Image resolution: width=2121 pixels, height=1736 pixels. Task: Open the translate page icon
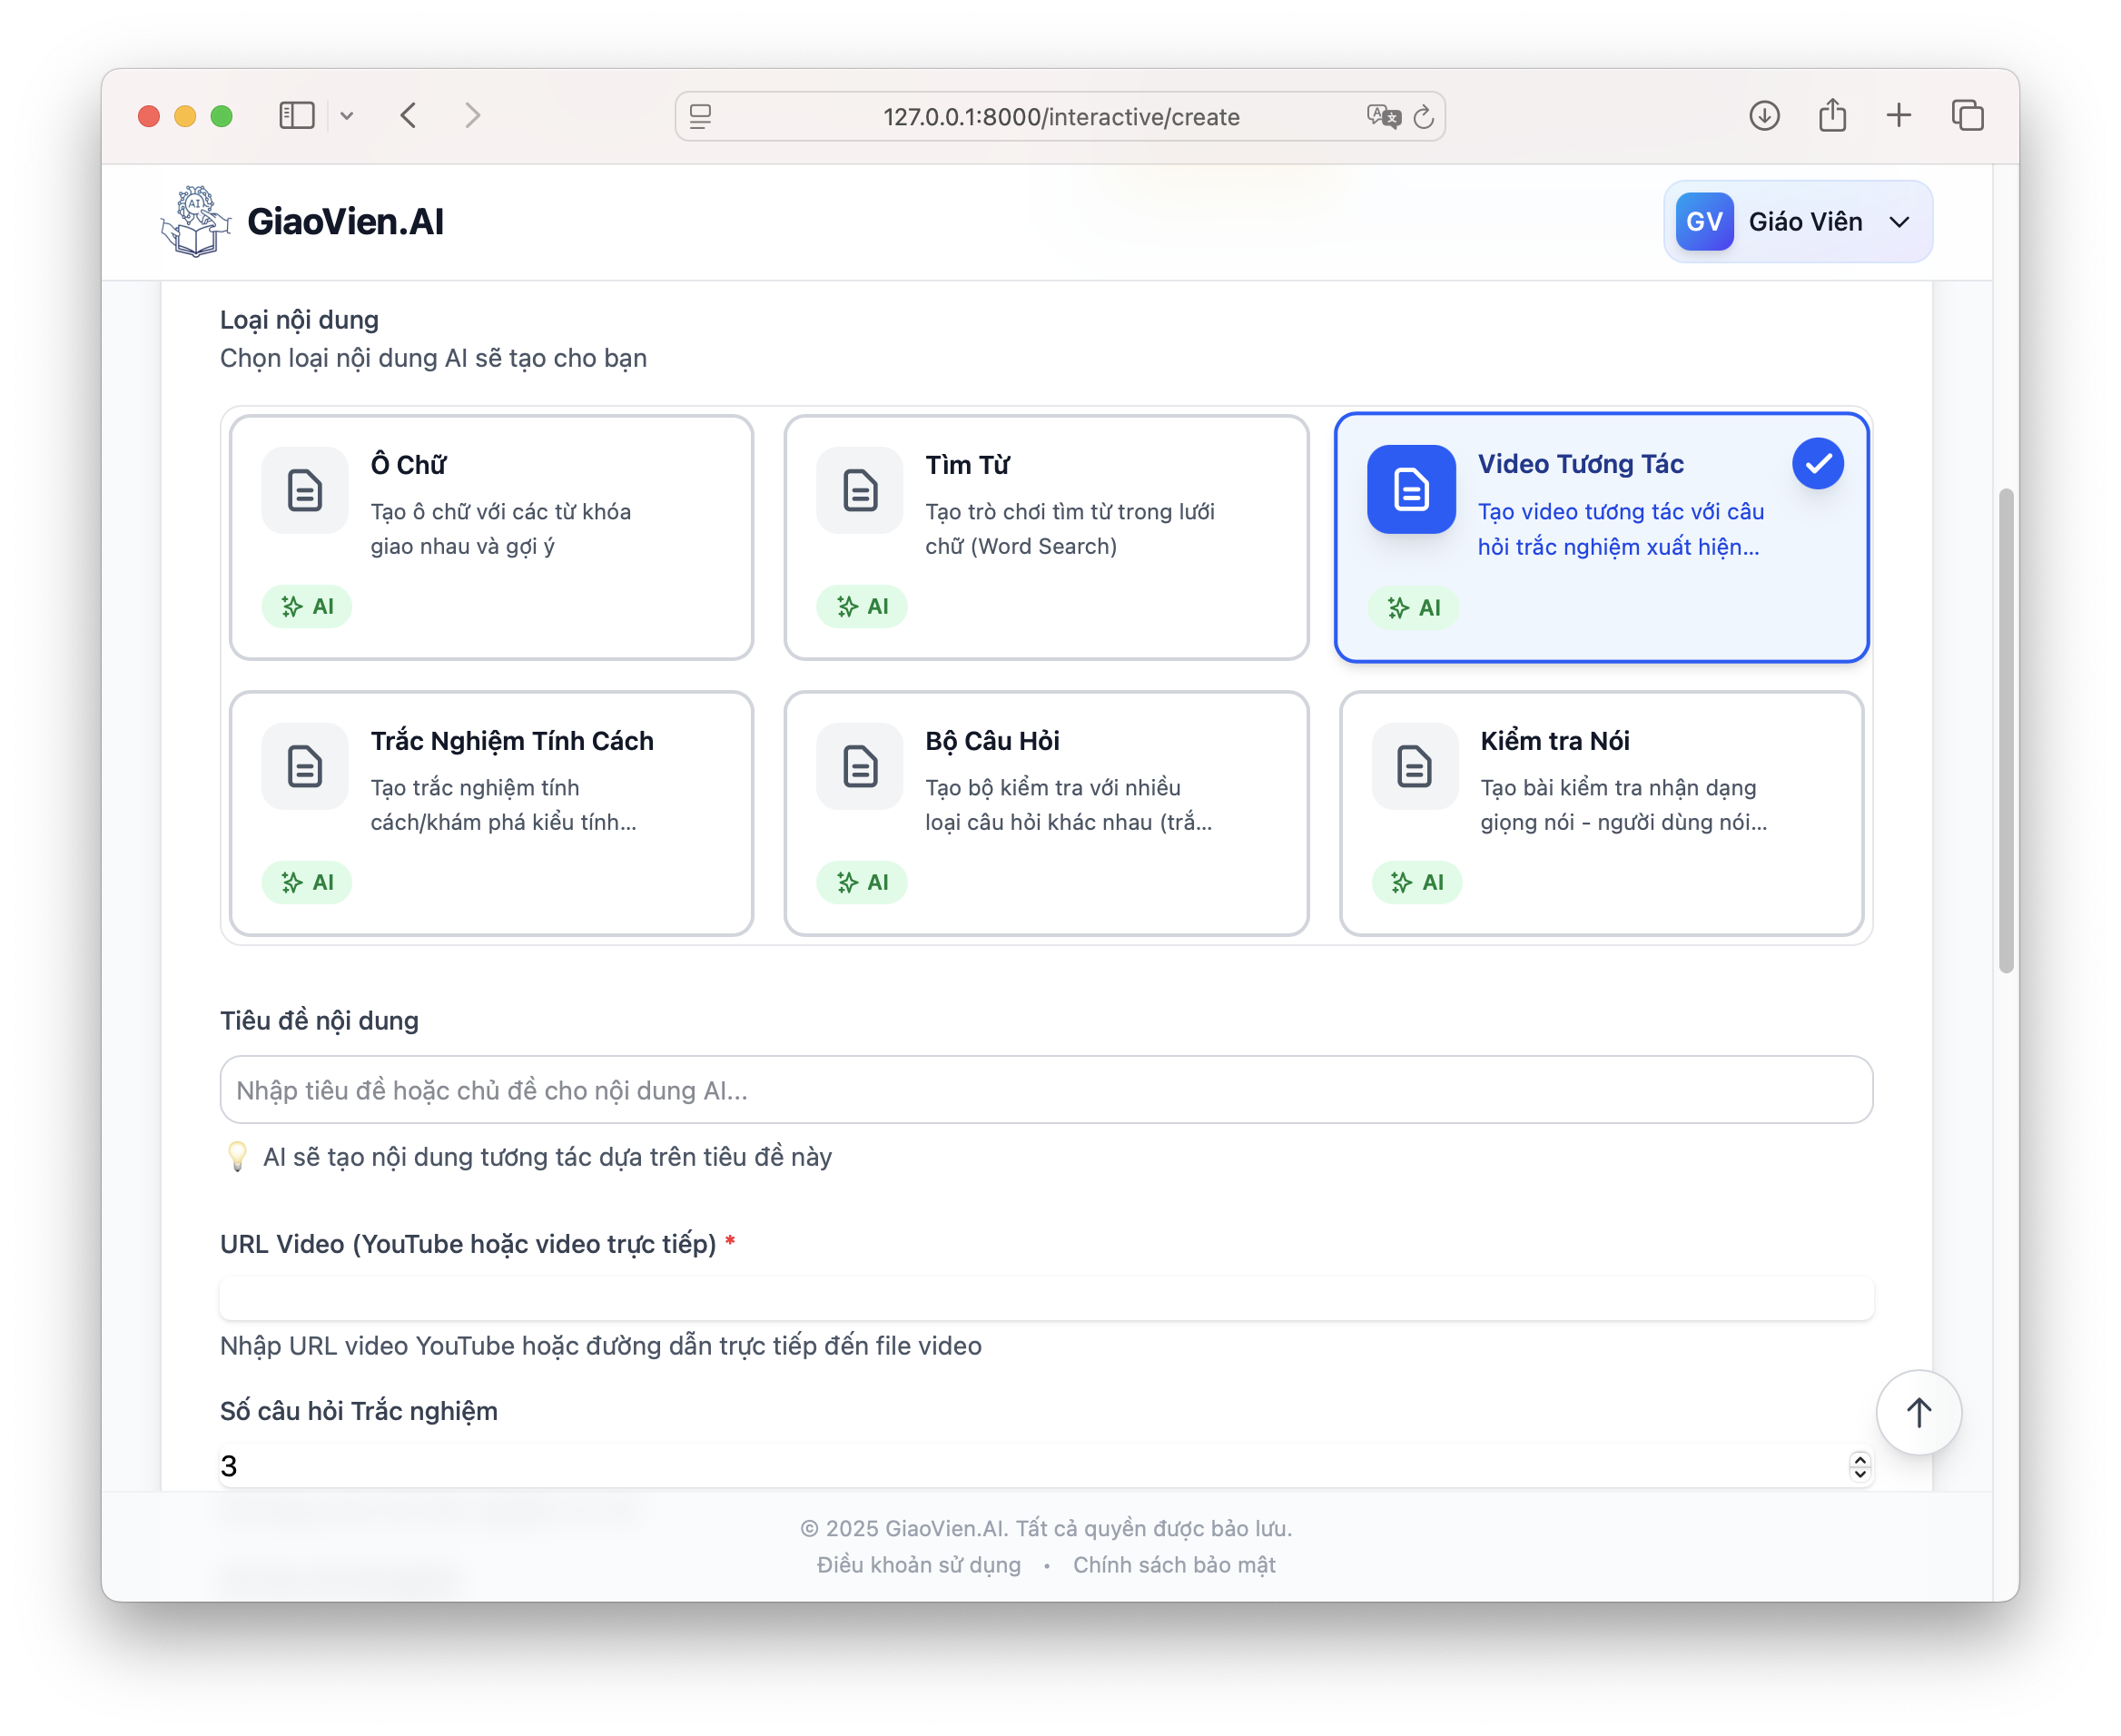pos(1383,117)
